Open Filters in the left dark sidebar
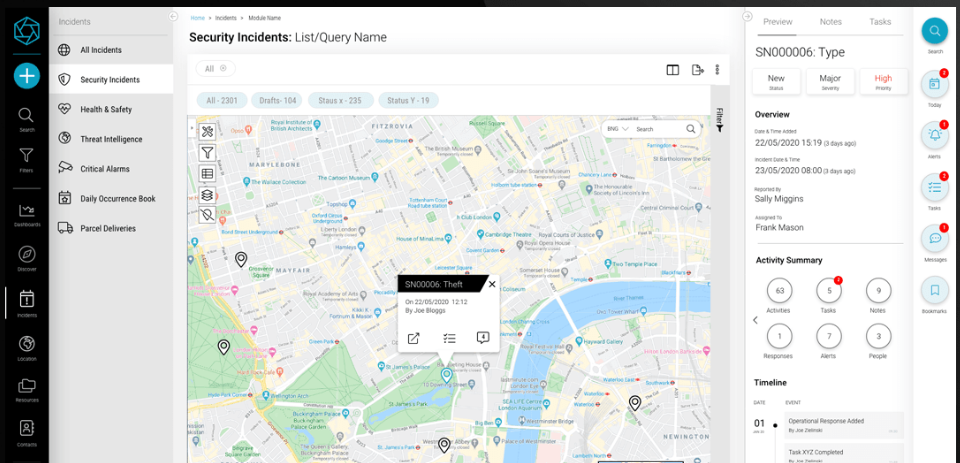Screen dimensions: 960x463 tap(26, 160)
